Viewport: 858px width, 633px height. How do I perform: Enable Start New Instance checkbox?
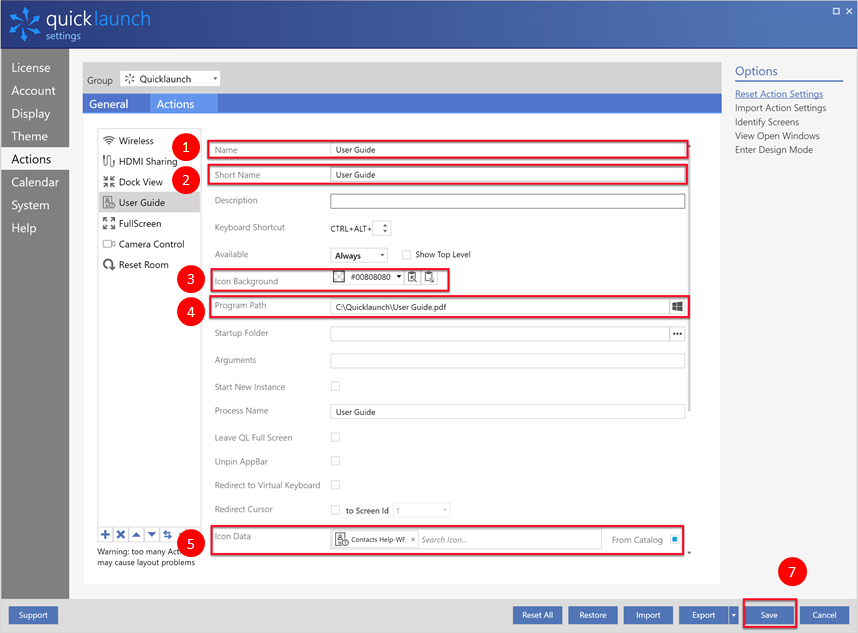point(335,386)
